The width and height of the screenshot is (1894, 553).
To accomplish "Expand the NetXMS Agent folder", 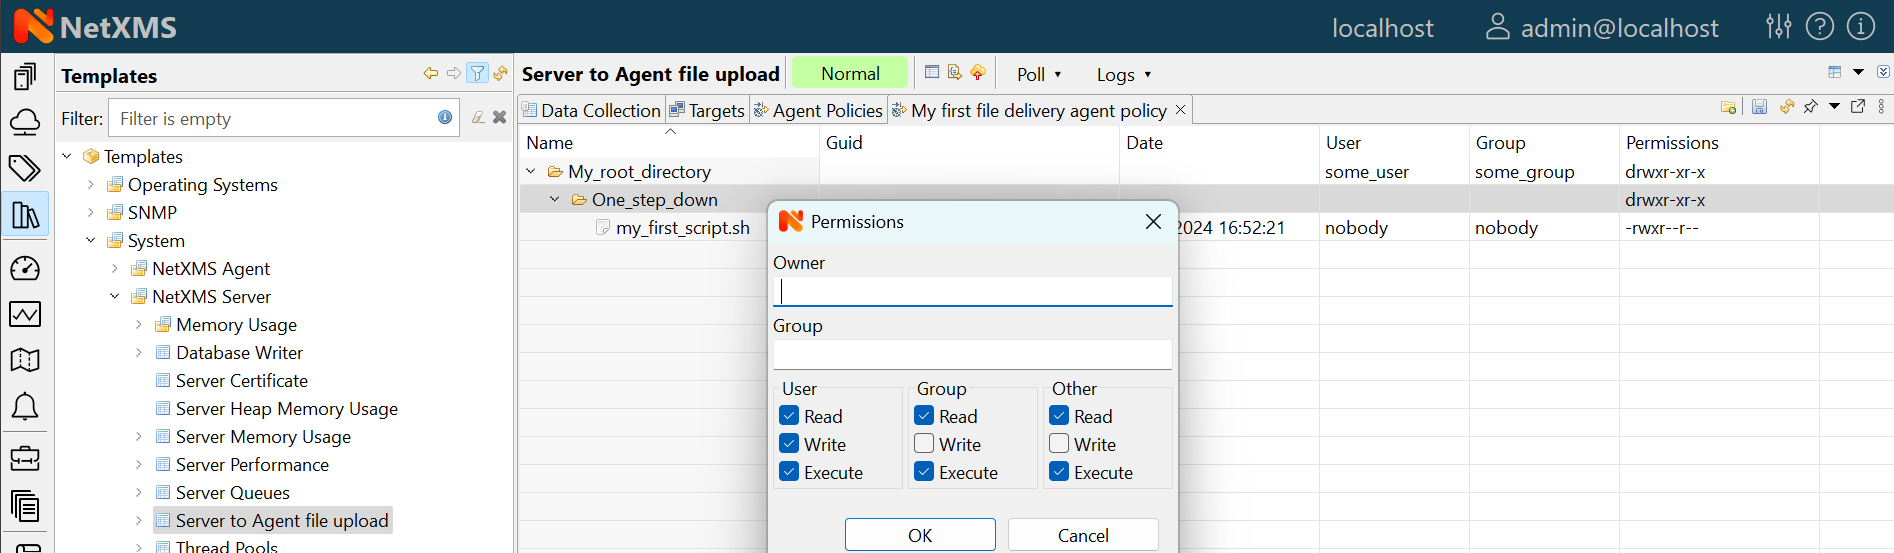I will (x=115, y=268).
